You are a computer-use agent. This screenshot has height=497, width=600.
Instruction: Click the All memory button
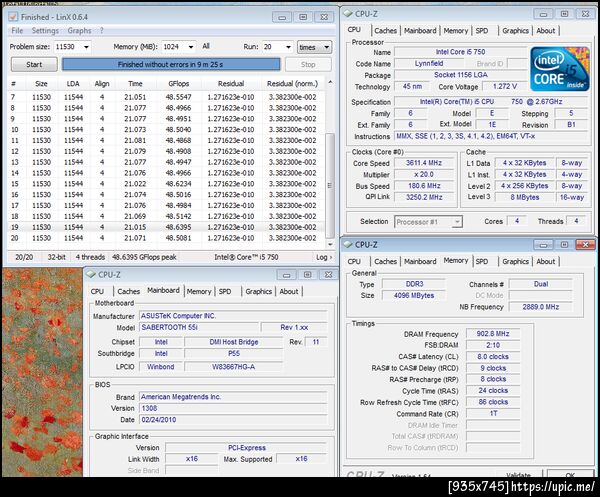coord(206,46)
